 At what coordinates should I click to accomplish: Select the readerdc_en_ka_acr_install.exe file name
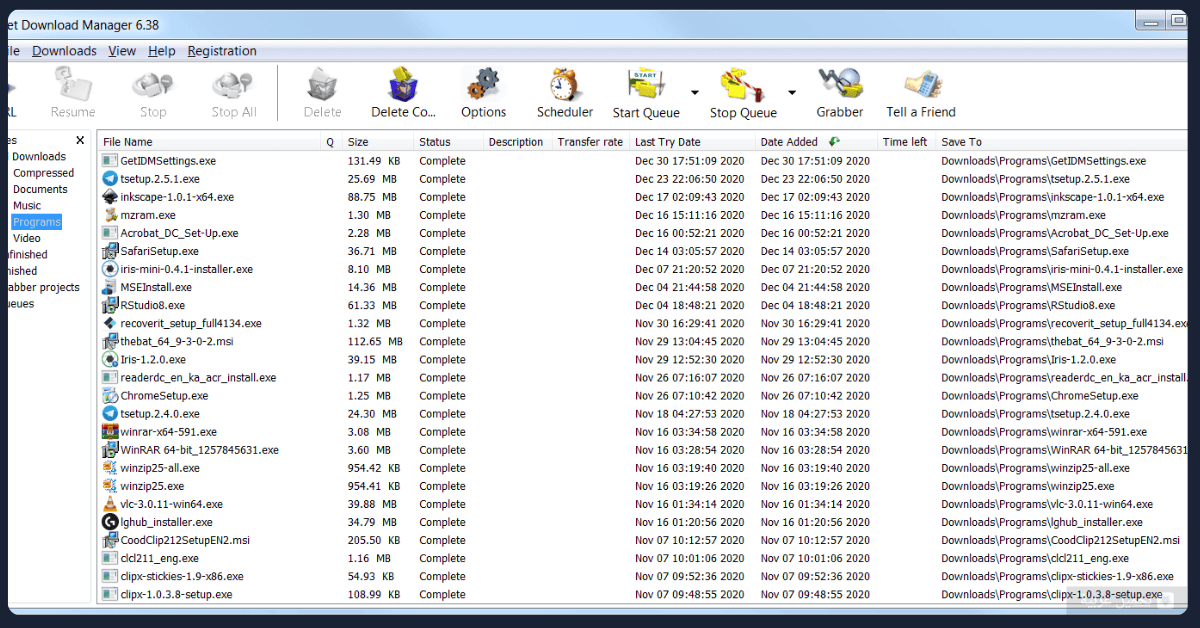(x=198, y=378)
